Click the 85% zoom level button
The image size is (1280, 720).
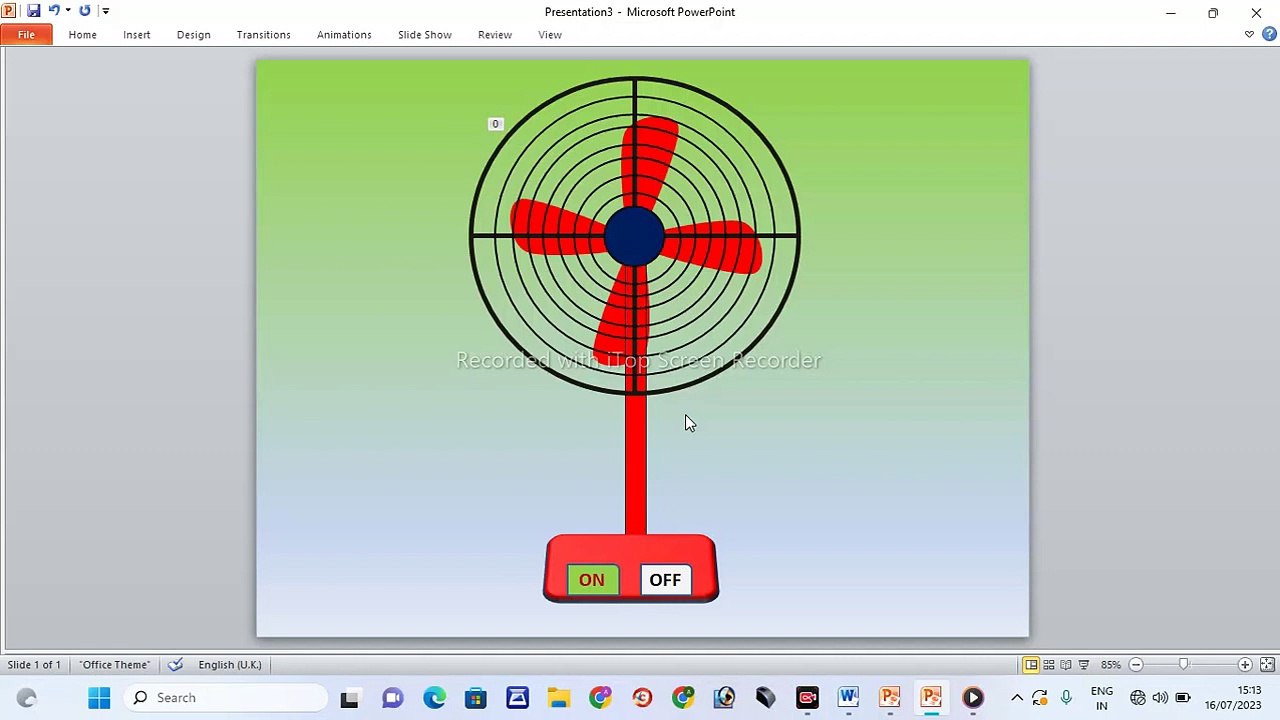[1111, 665]
